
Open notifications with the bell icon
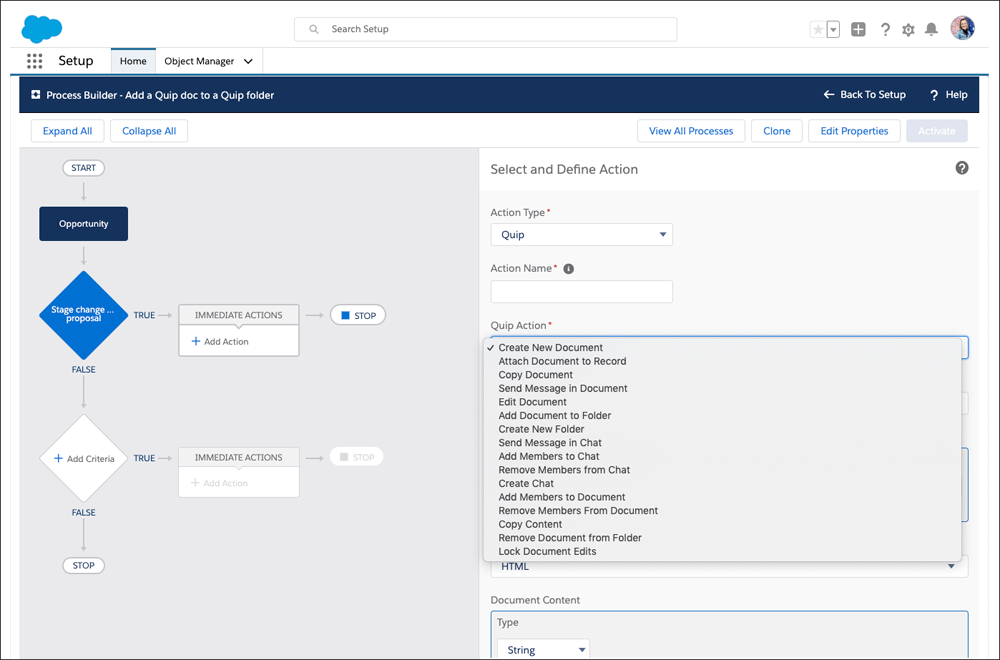pyautogui.click(x=931, y=28)
